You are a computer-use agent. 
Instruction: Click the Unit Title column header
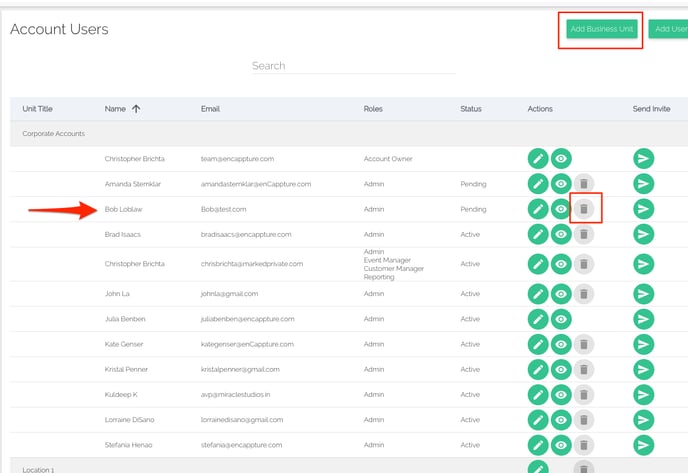coord(37,109)
